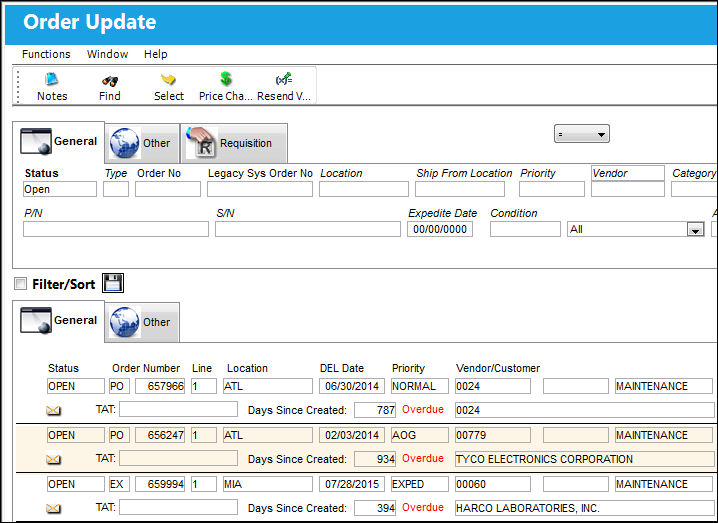Select order number 657966 cell
Image resolution: width=718 pixels, height=523 pixels.
coord(160,386)
